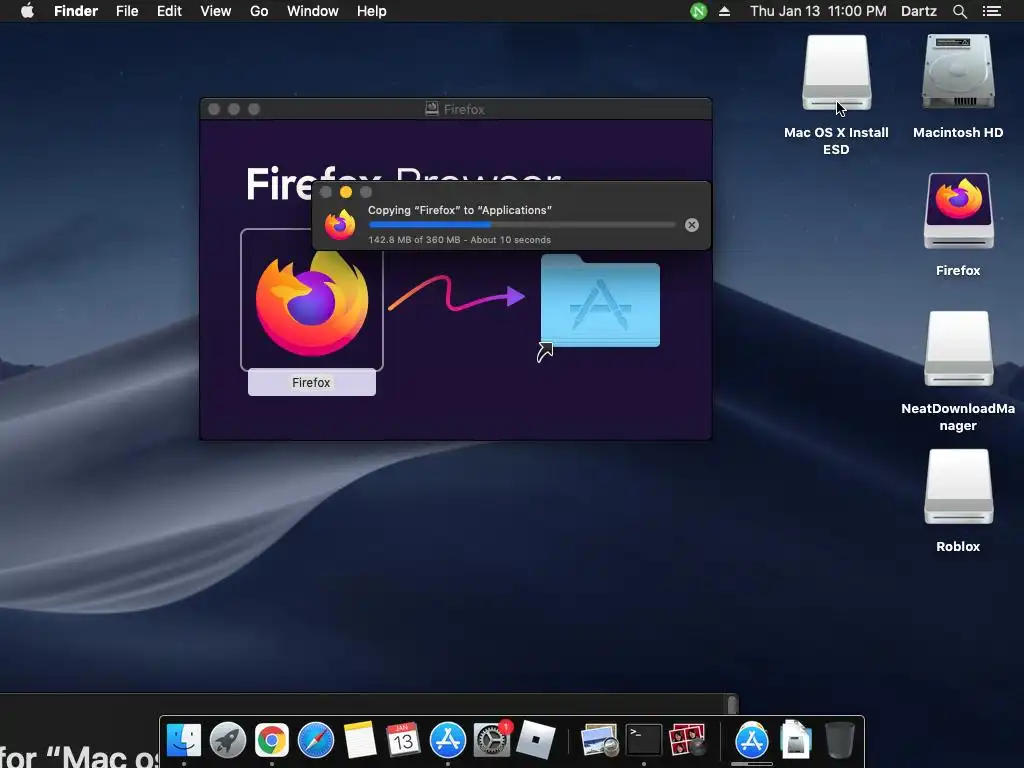Open the Apple menu

[27, 11]
